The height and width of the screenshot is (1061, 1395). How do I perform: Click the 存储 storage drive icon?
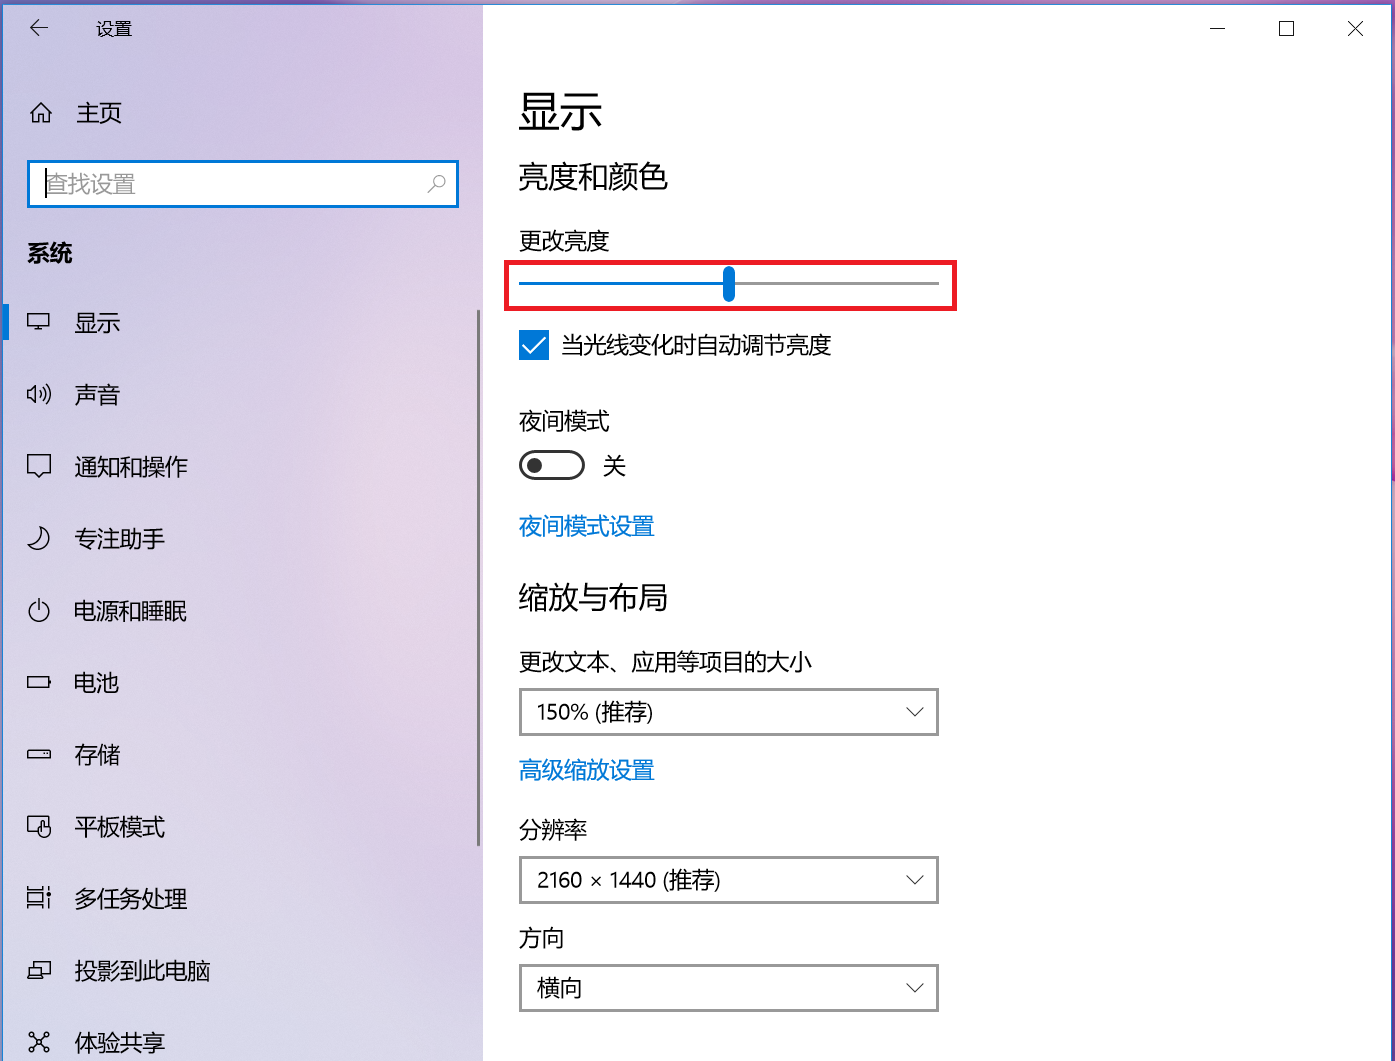tap(39, 755)
